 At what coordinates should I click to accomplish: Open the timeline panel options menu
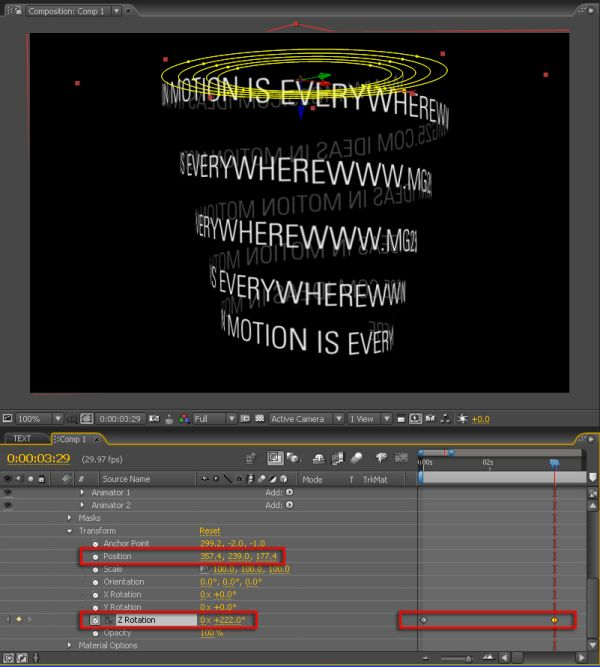(x=591, y=439)
